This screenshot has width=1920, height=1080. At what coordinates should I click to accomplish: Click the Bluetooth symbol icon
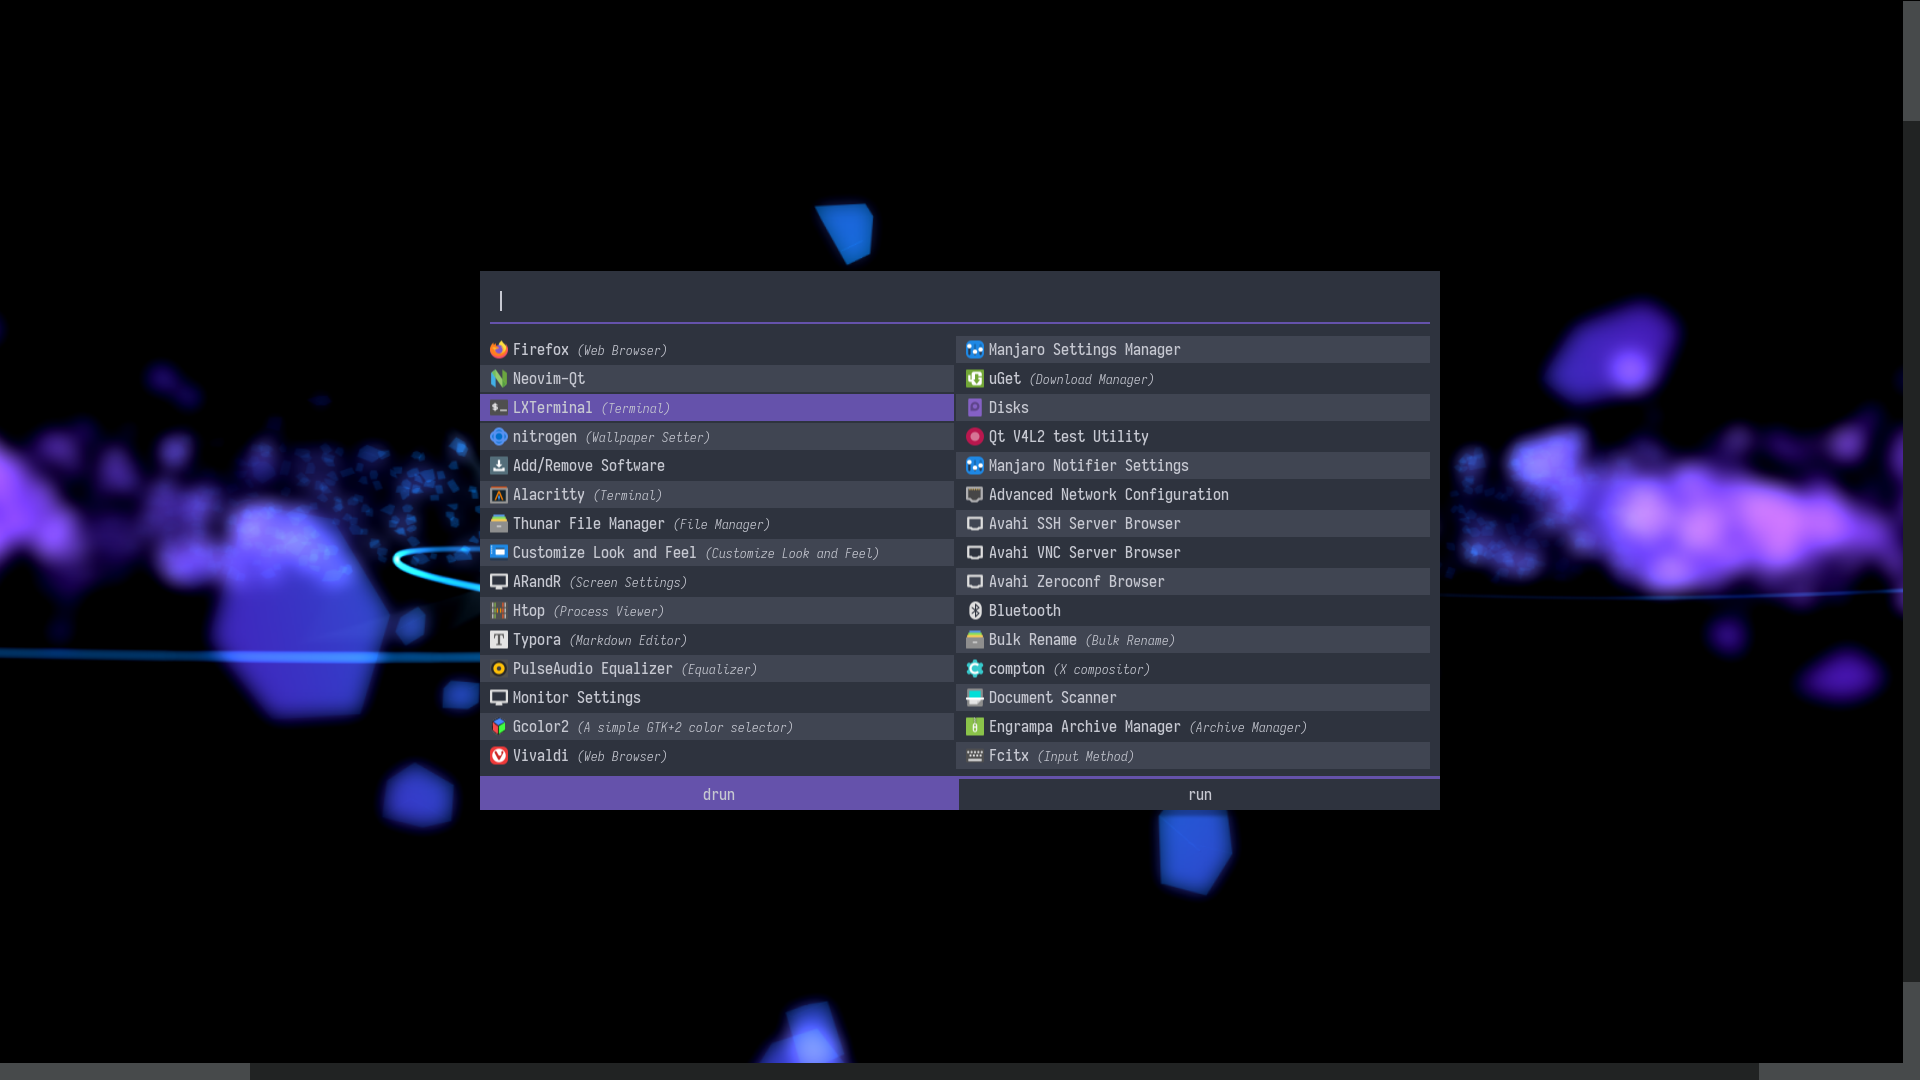click(x=975, y=610)
